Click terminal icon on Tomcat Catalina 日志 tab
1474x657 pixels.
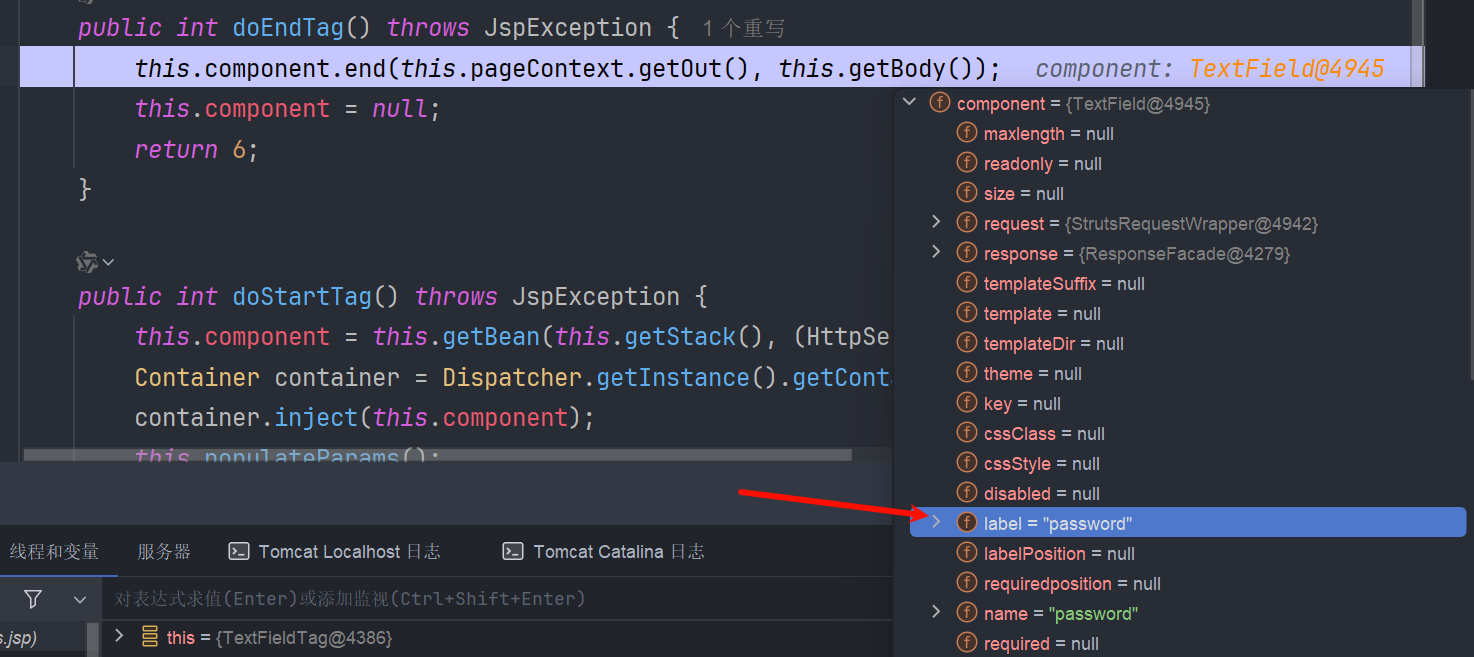click(513, 551)
